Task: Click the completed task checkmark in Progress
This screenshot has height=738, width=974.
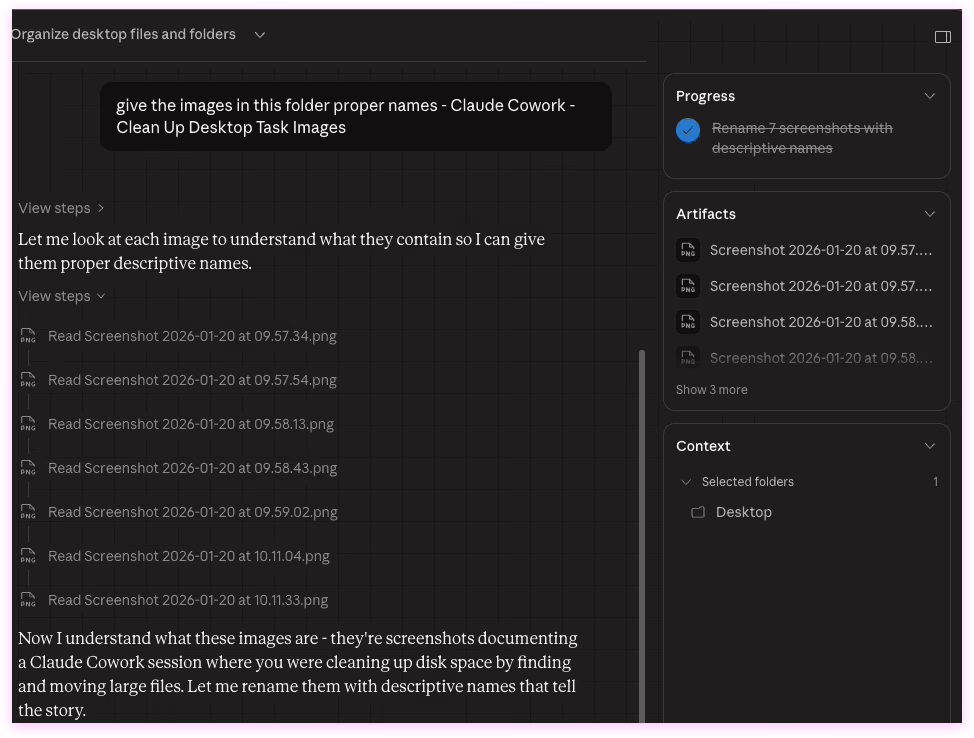Action: pyautogui.click(x=688, y=130)
